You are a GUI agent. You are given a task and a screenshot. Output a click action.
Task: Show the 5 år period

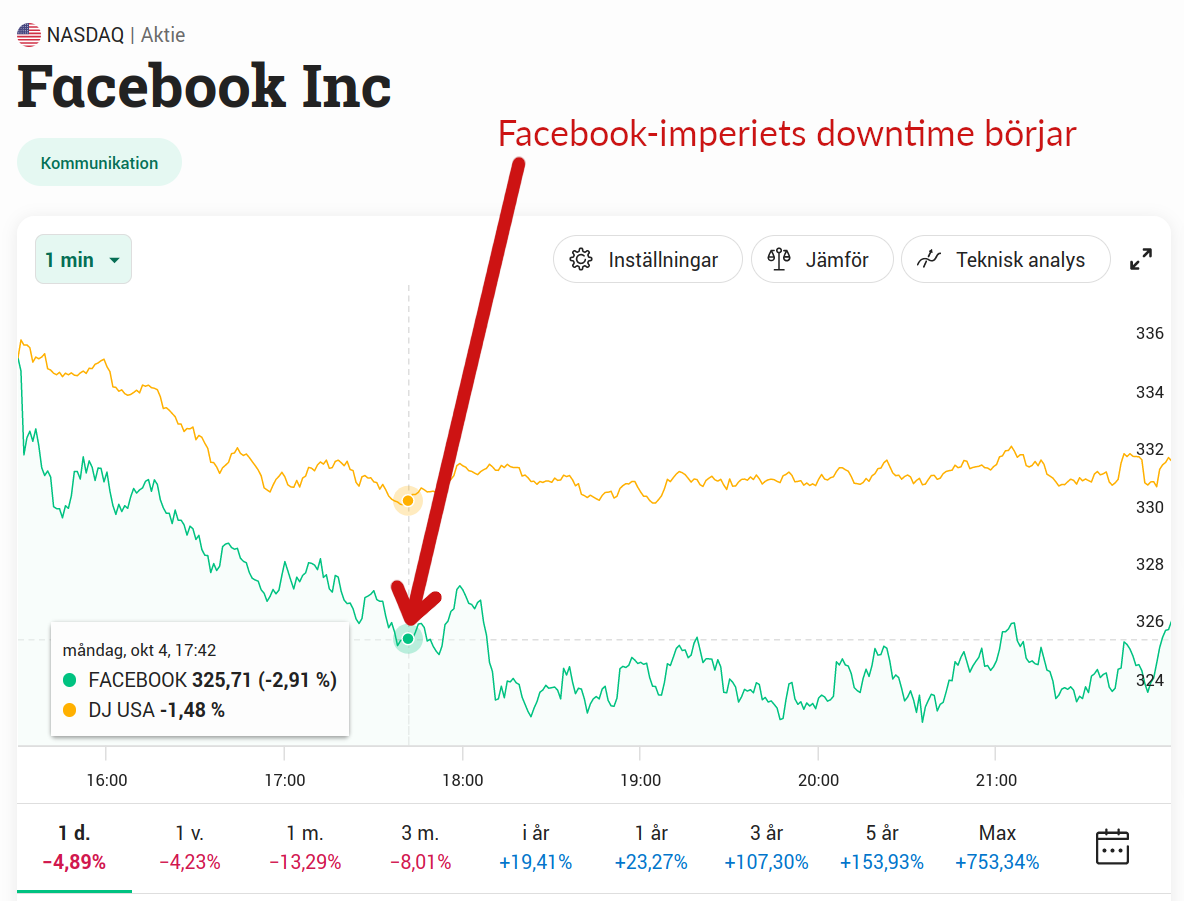tap(882, 846)
